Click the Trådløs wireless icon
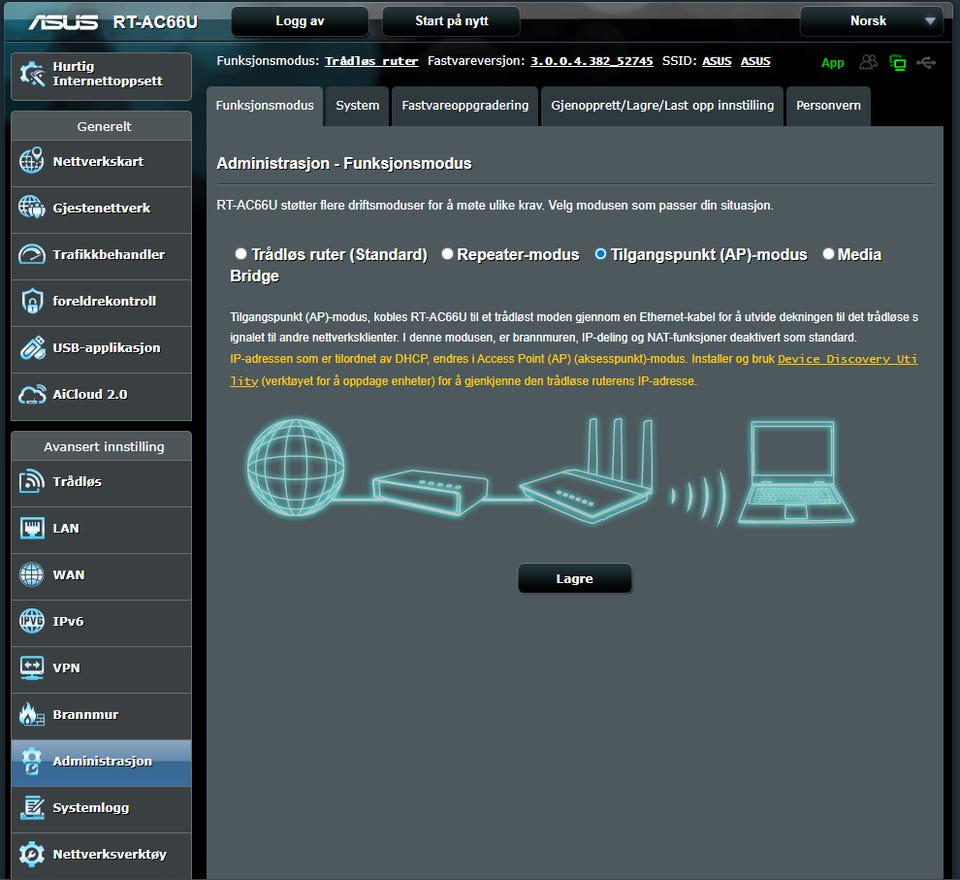The height and width of the screenshot is (880, 960). pyautogui.click(x=32, y=481)
